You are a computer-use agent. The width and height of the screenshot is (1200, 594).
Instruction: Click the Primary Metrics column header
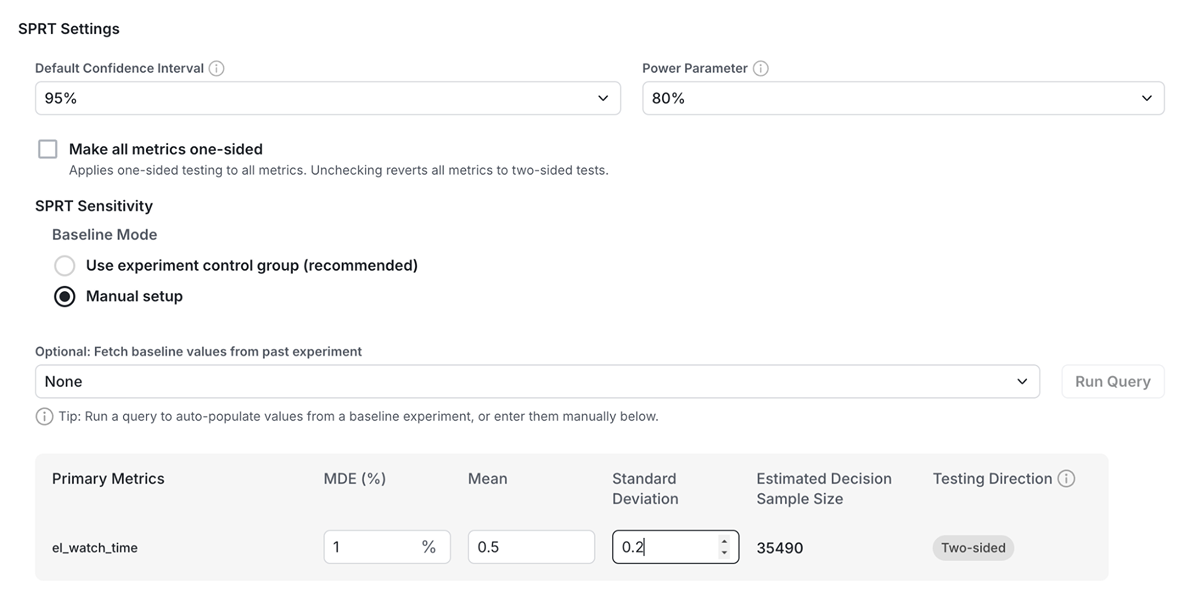click(x=108, y=479)
